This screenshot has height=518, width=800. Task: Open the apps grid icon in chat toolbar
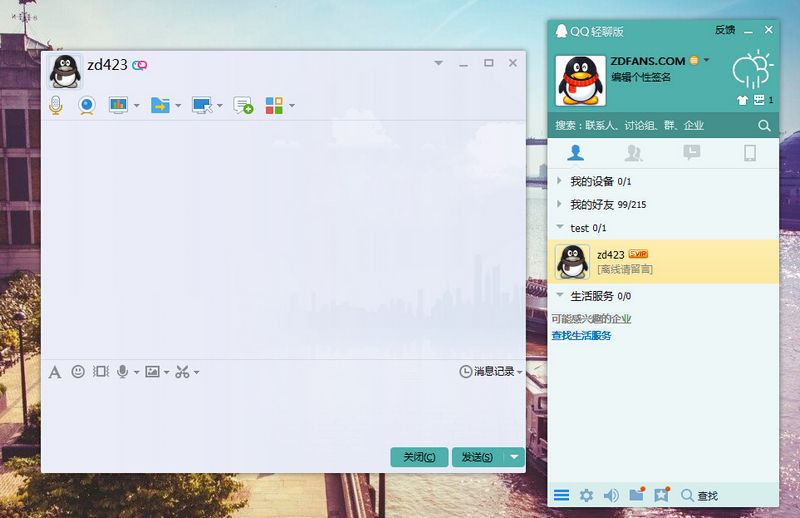tap(274, 105)
